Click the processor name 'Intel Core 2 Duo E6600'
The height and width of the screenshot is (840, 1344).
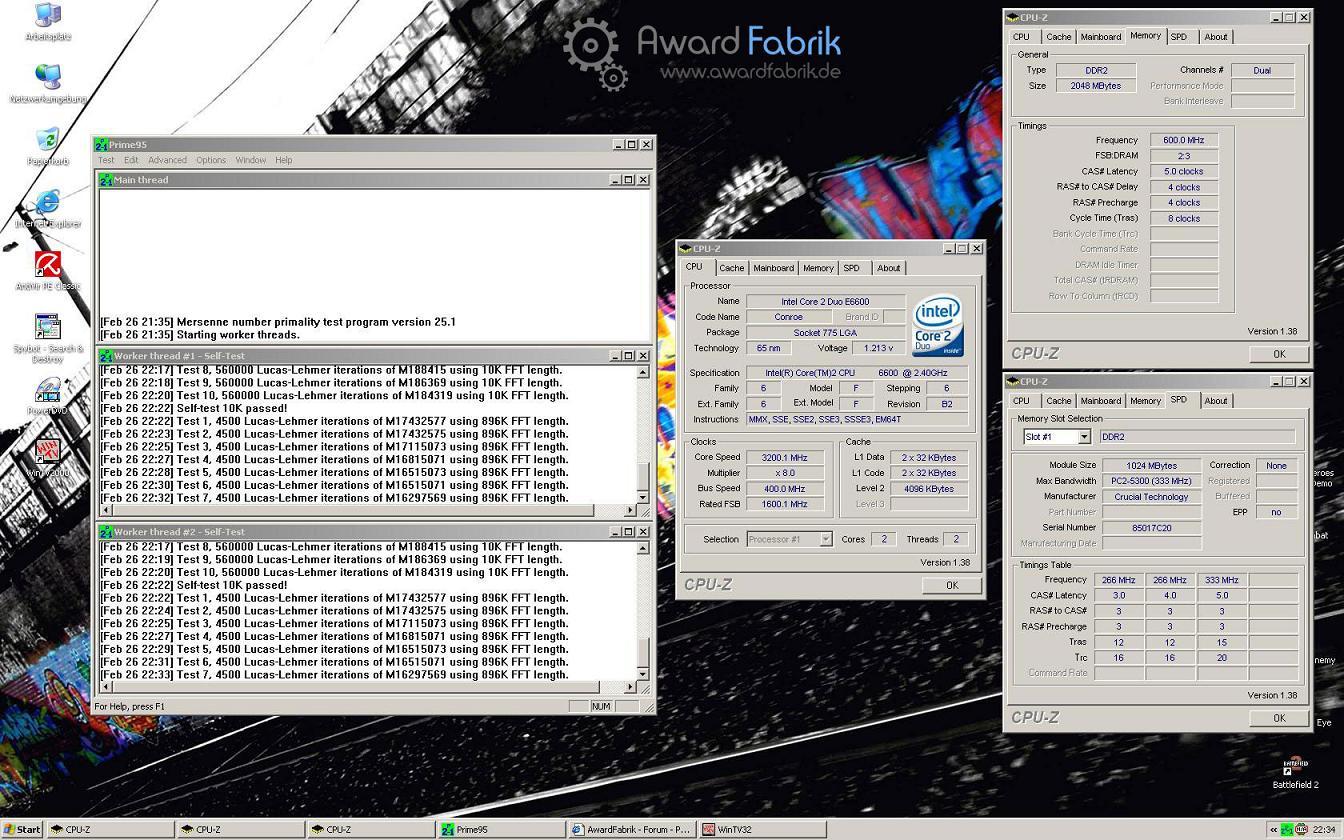[825, 301]
